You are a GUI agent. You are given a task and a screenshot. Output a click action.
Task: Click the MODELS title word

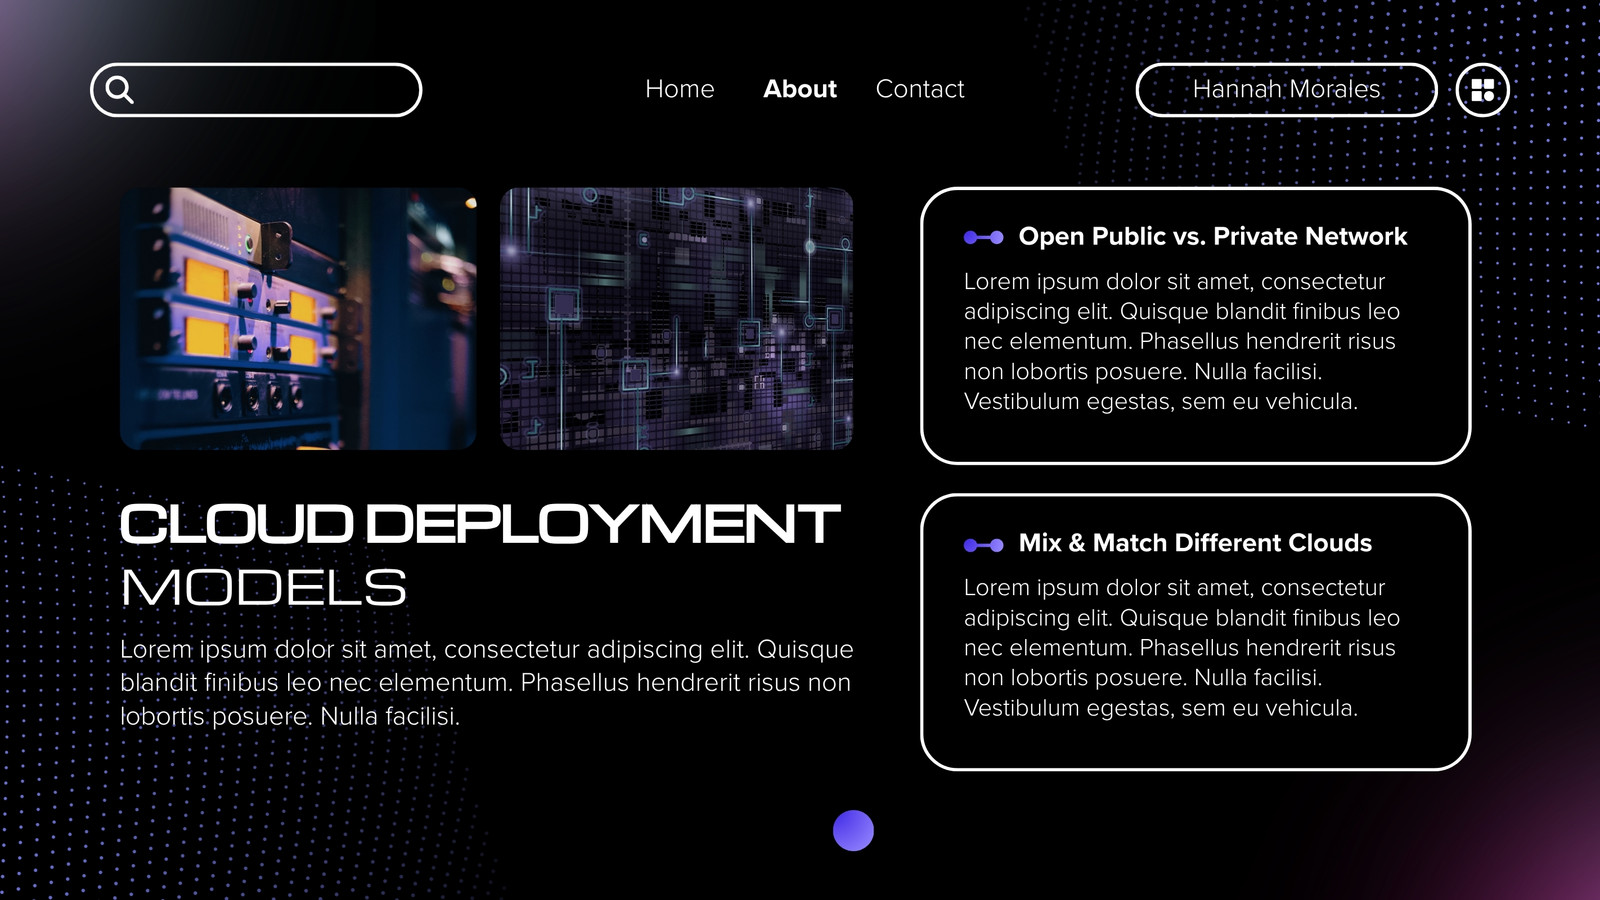[x=264, y=587]
